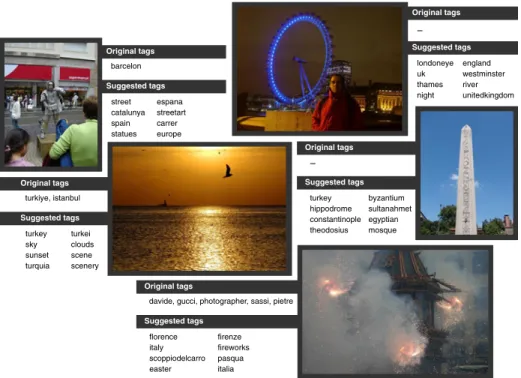
Task: Click the 'turquia' tag
Action: click(37, 266)
